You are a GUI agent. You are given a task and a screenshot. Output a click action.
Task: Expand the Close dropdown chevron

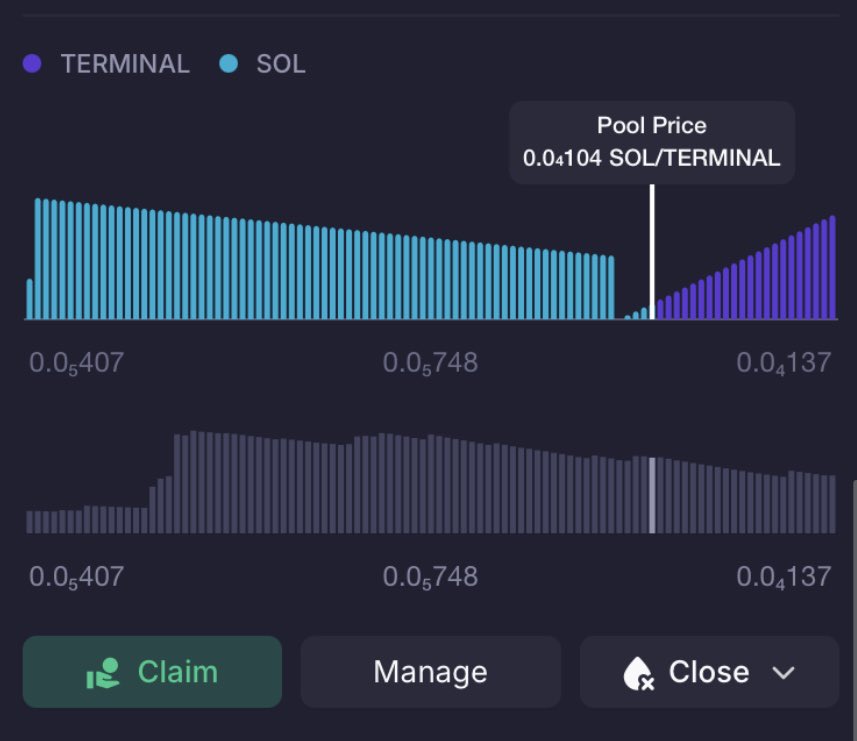point(783,673)
